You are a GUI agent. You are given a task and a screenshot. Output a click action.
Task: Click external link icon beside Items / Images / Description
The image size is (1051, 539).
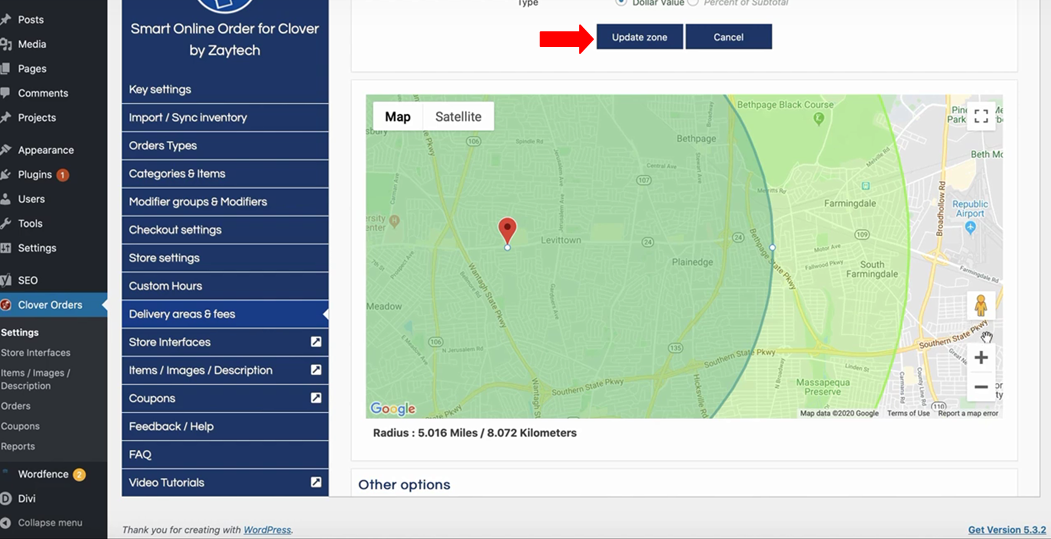[316, 370]
